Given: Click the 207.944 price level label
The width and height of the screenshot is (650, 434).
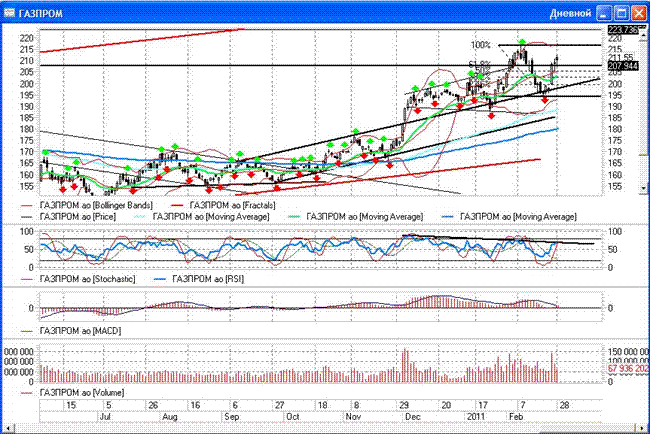Looking at the screenshot, I should (623, 65).
